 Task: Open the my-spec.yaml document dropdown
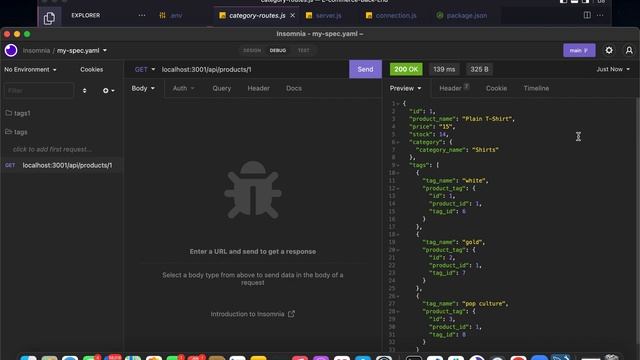[x=82, y=51]
